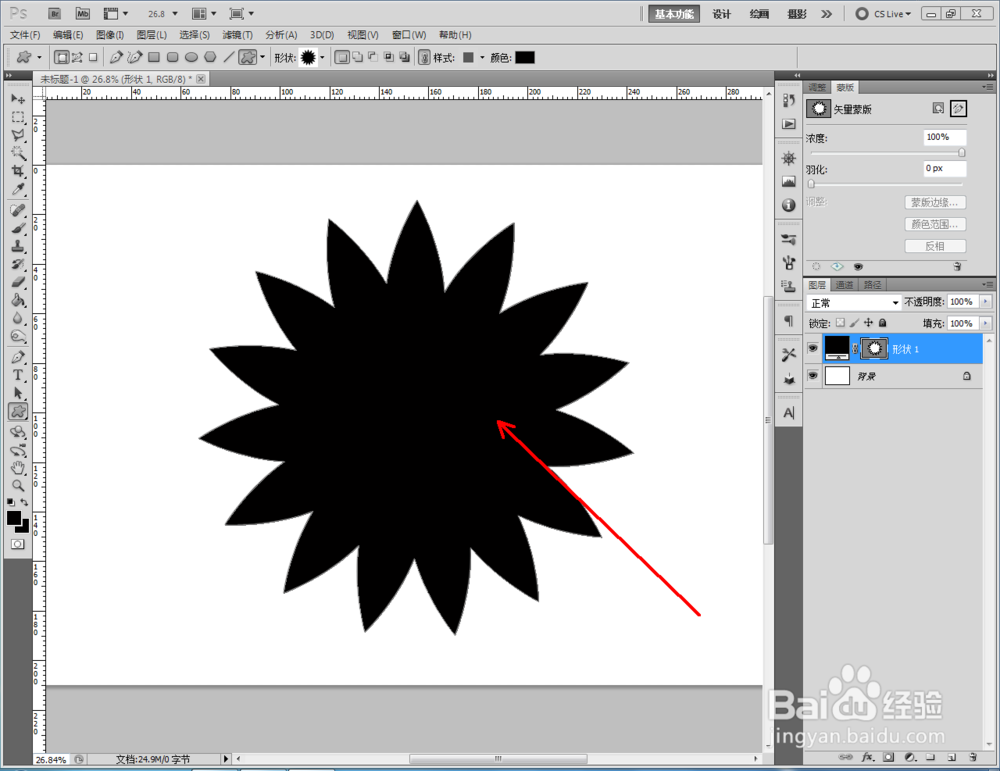Click 反相 button in Masks panel
Image resolution: width=1000 pixels, height=771 pixels.
(935, 246)
